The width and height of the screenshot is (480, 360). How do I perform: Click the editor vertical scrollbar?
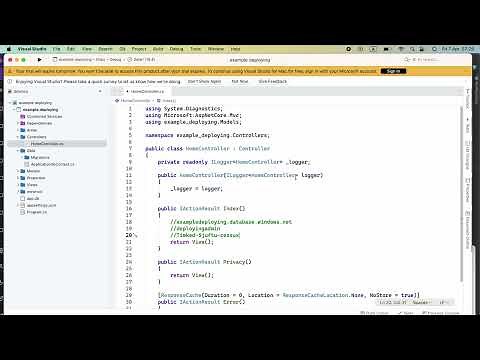point(461,193)
